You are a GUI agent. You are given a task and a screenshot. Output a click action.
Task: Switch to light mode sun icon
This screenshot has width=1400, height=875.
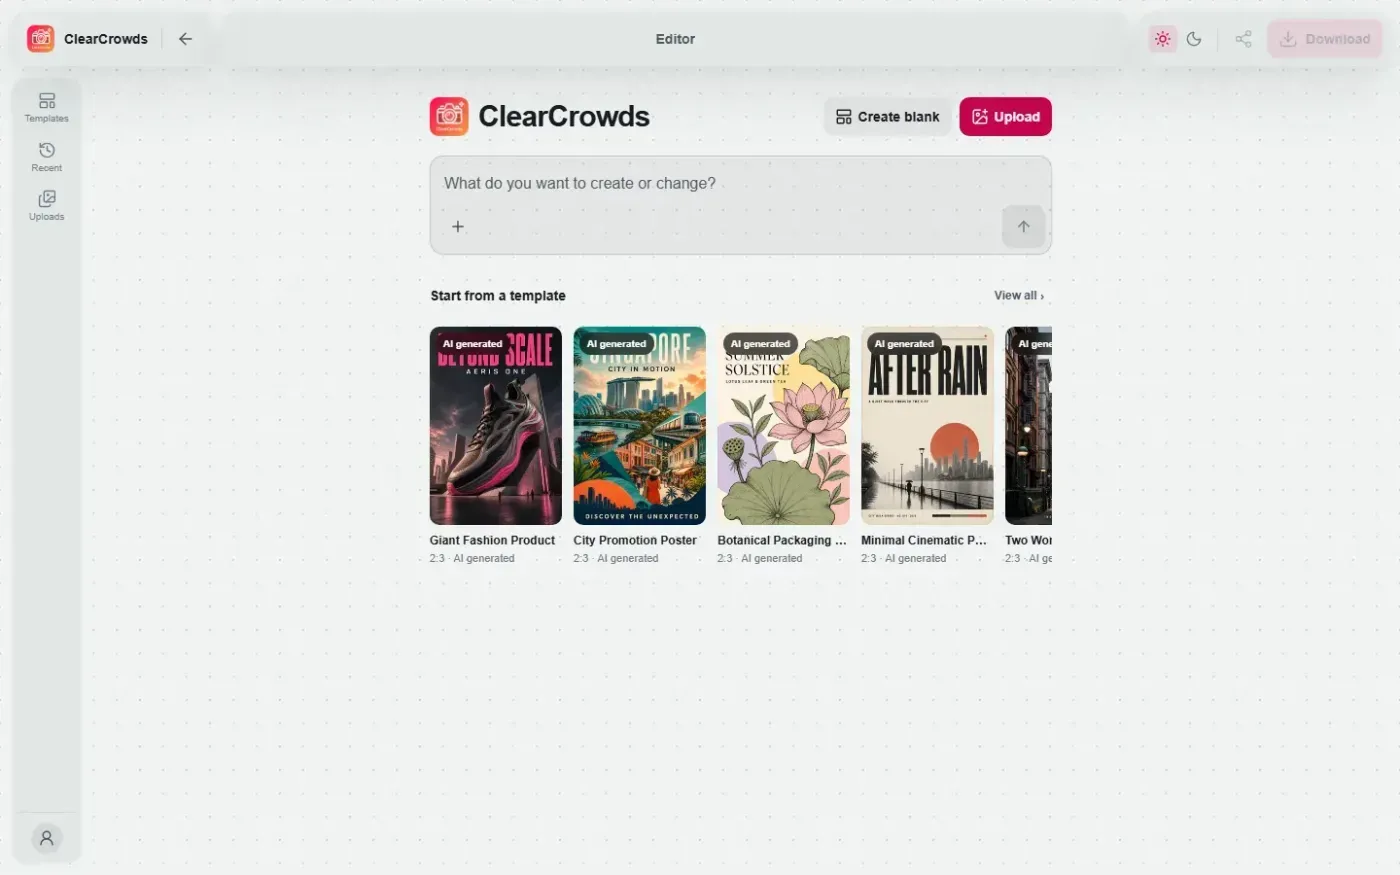(1162, 39)
